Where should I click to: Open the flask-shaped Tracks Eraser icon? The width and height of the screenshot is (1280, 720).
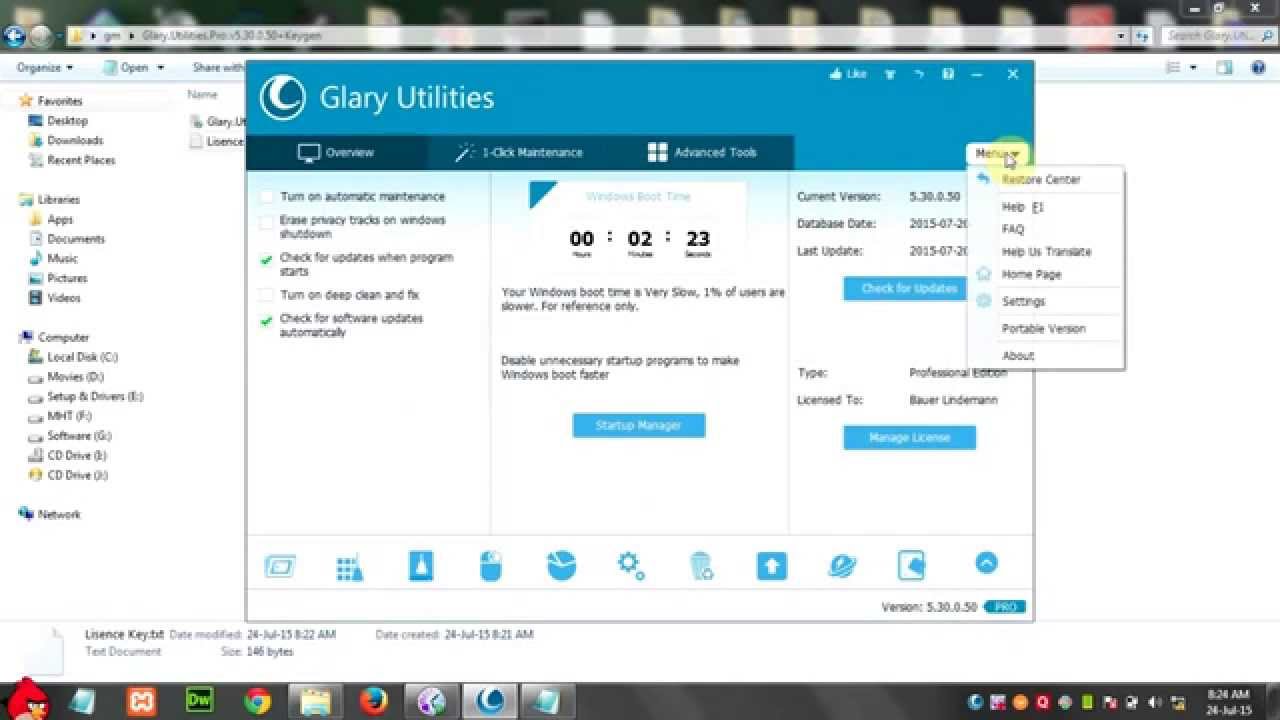coord(421,566)
